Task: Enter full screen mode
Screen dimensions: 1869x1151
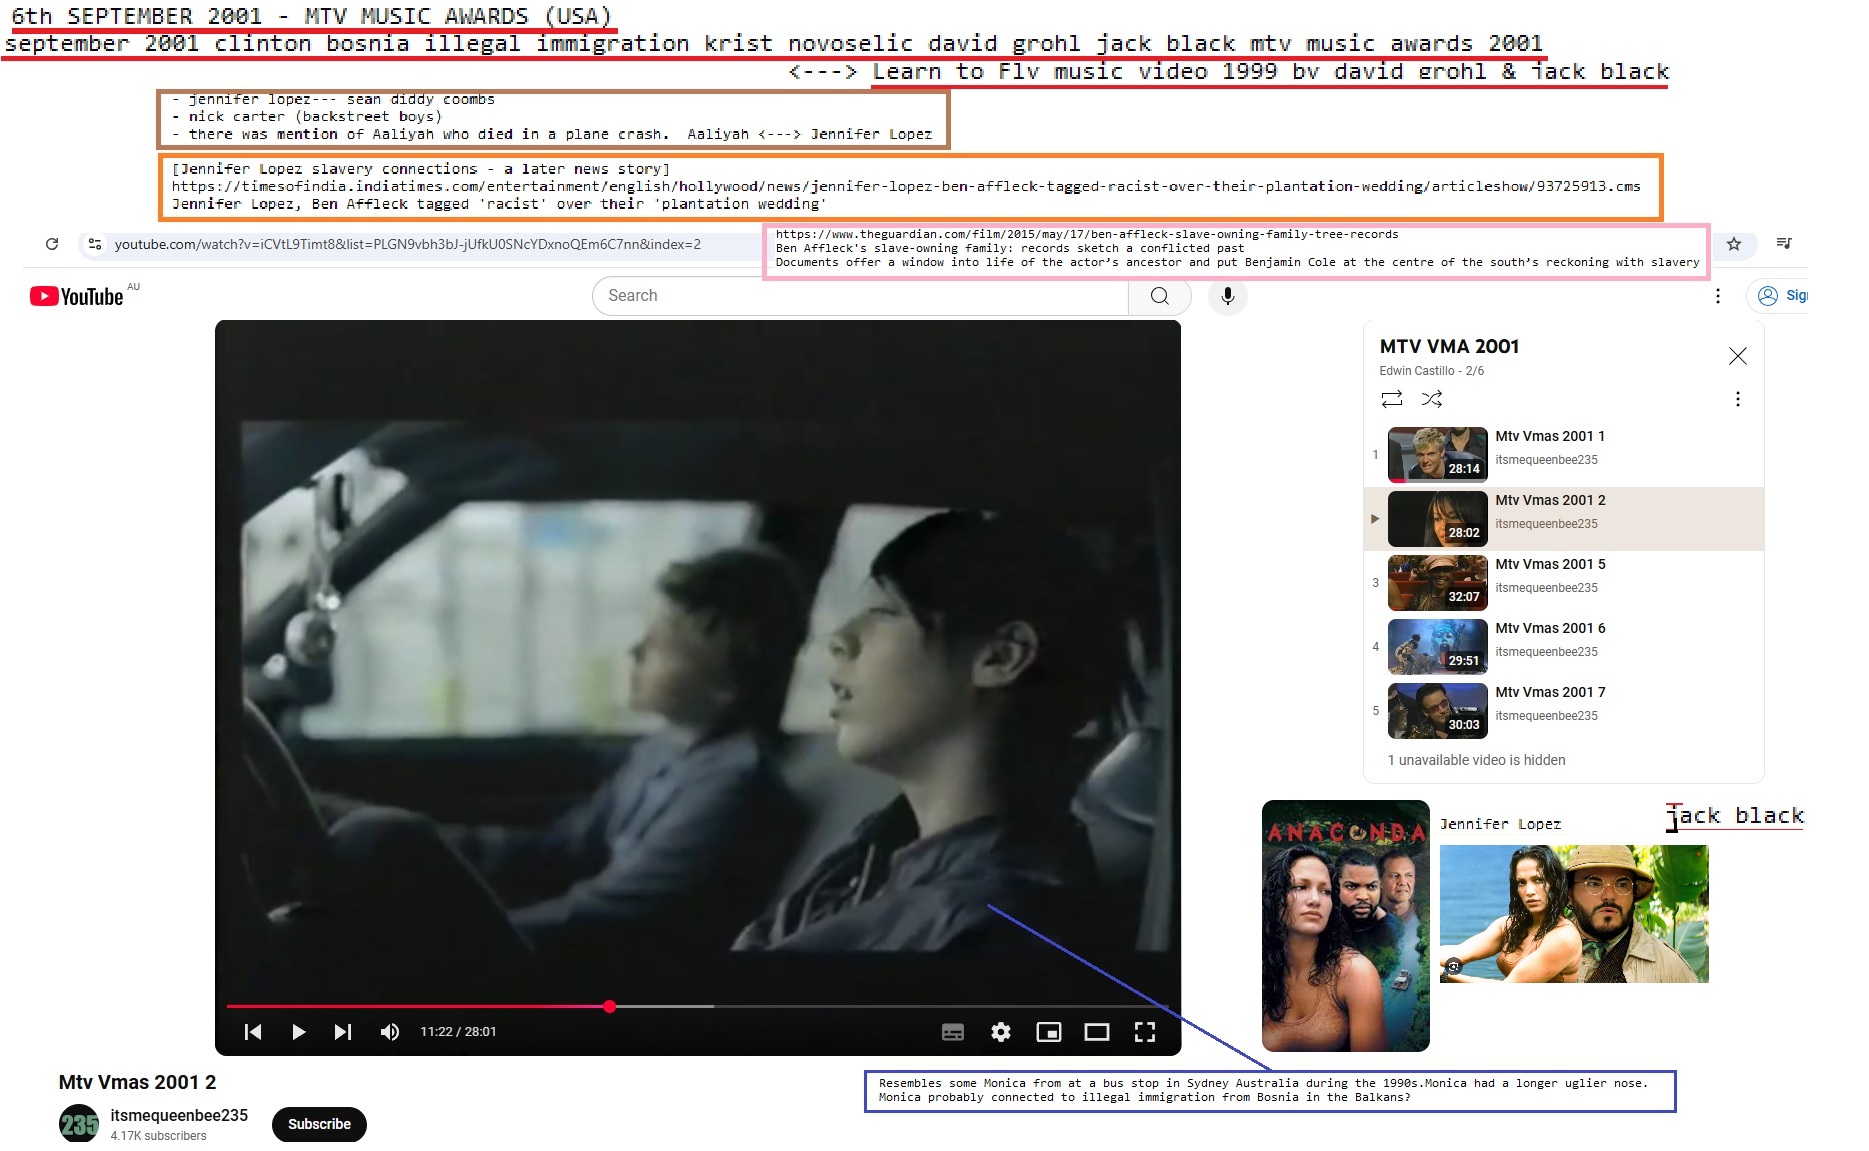Action: [1145, 1032]
